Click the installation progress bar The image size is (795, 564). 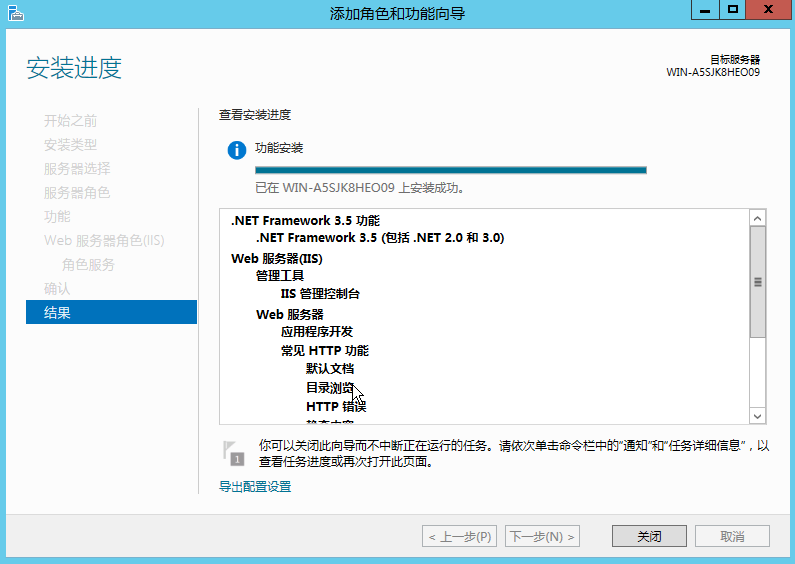tap(451, 170)
